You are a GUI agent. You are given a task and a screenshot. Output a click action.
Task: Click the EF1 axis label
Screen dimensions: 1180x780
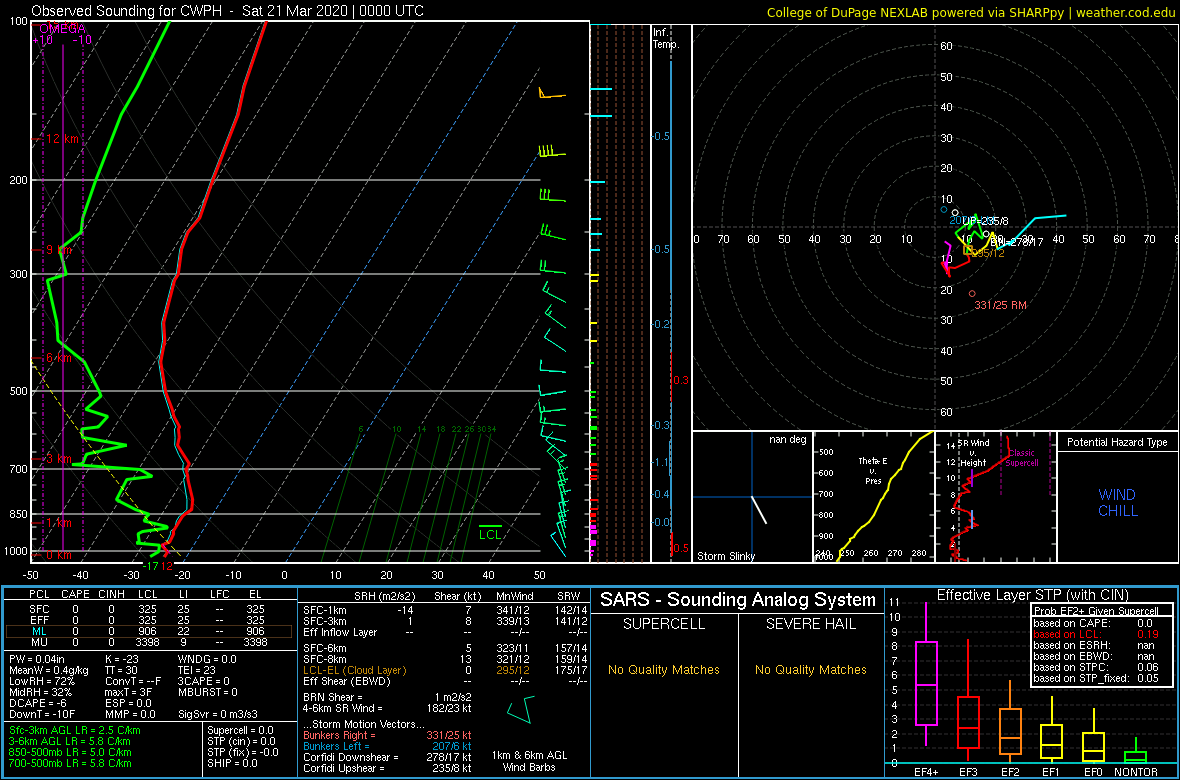tap(1052, 772)
